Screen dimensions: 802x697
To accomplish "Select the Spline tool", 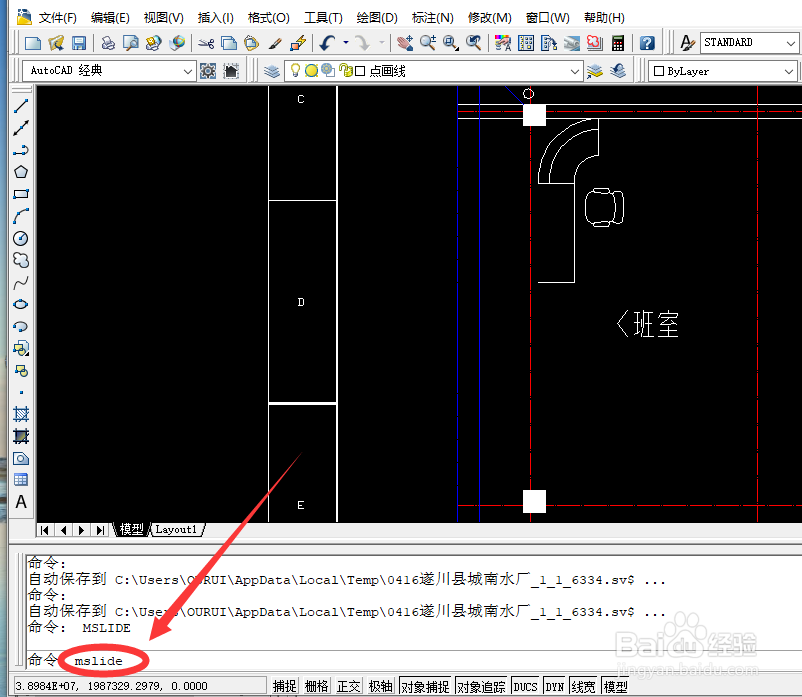I will click(x=21, y=282).
